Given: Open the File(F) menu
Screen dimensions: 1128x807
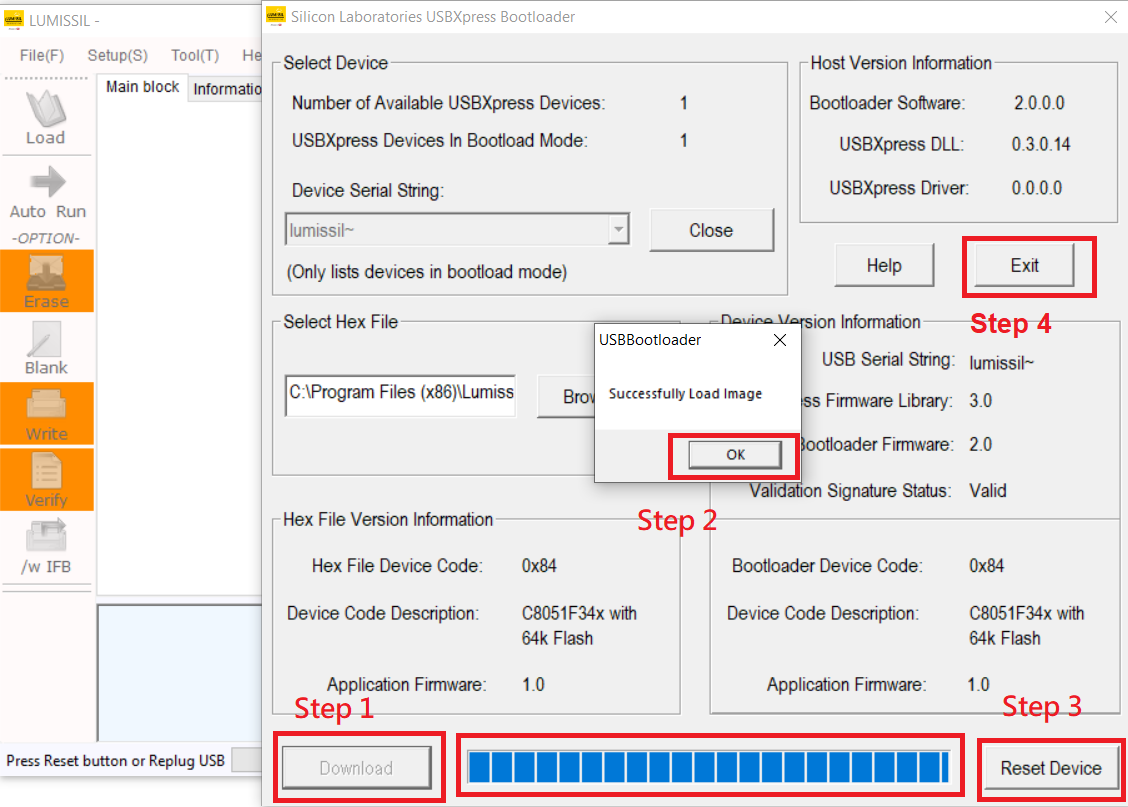Looking at the screenshot, I should [x=42, y=55].
